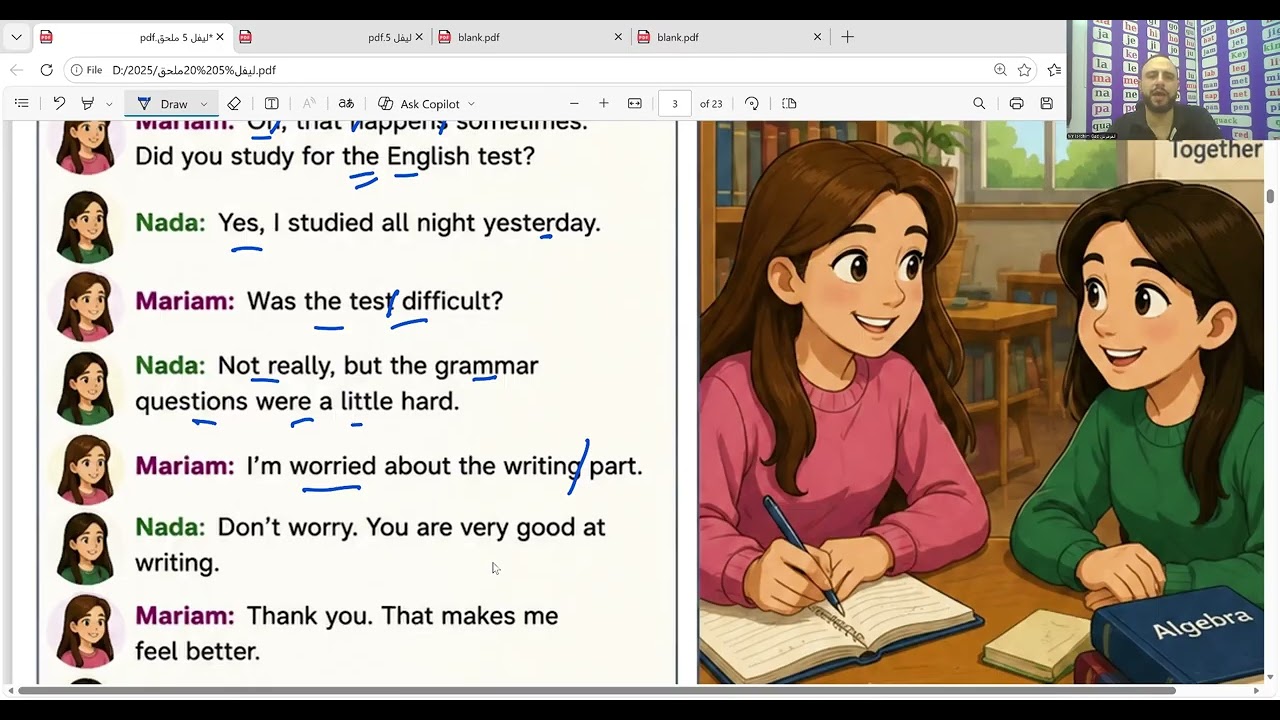Click the horizontal scrollbar at the bottom

(596, 690)
